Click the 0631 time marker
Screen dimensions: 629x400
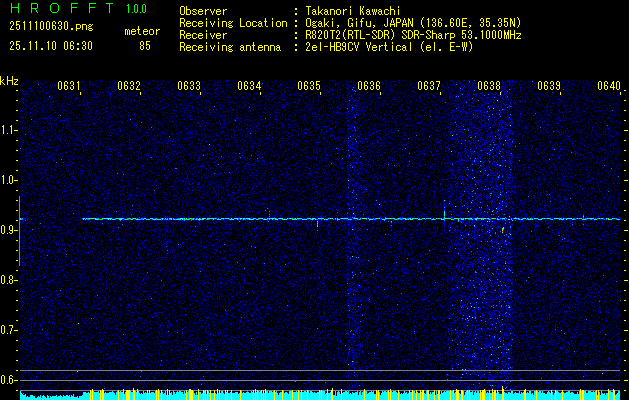pyautogui.click(x=69, y=86)
